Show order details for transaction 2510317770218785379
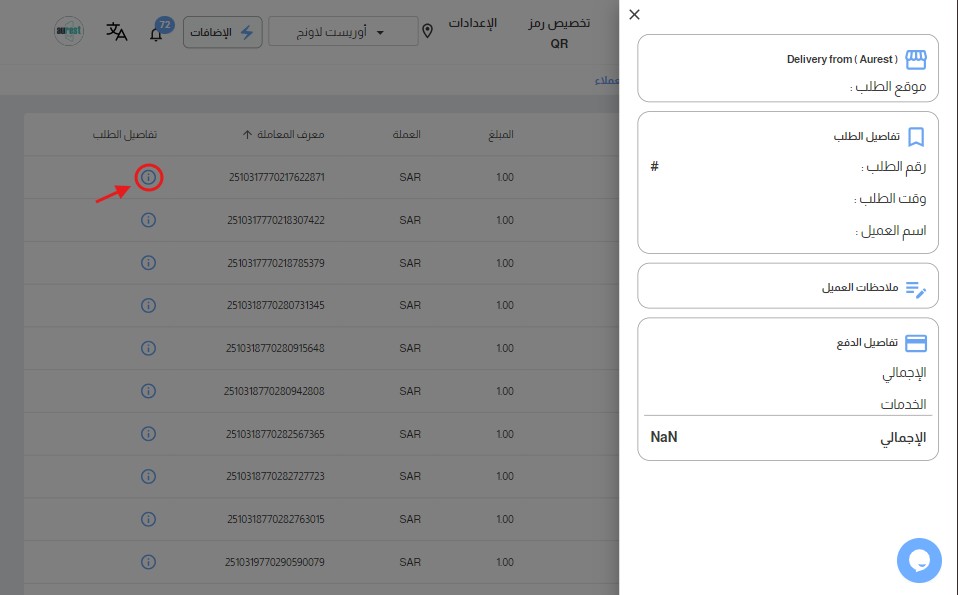This screenshot has height=595, width=958. pos(148,263)
